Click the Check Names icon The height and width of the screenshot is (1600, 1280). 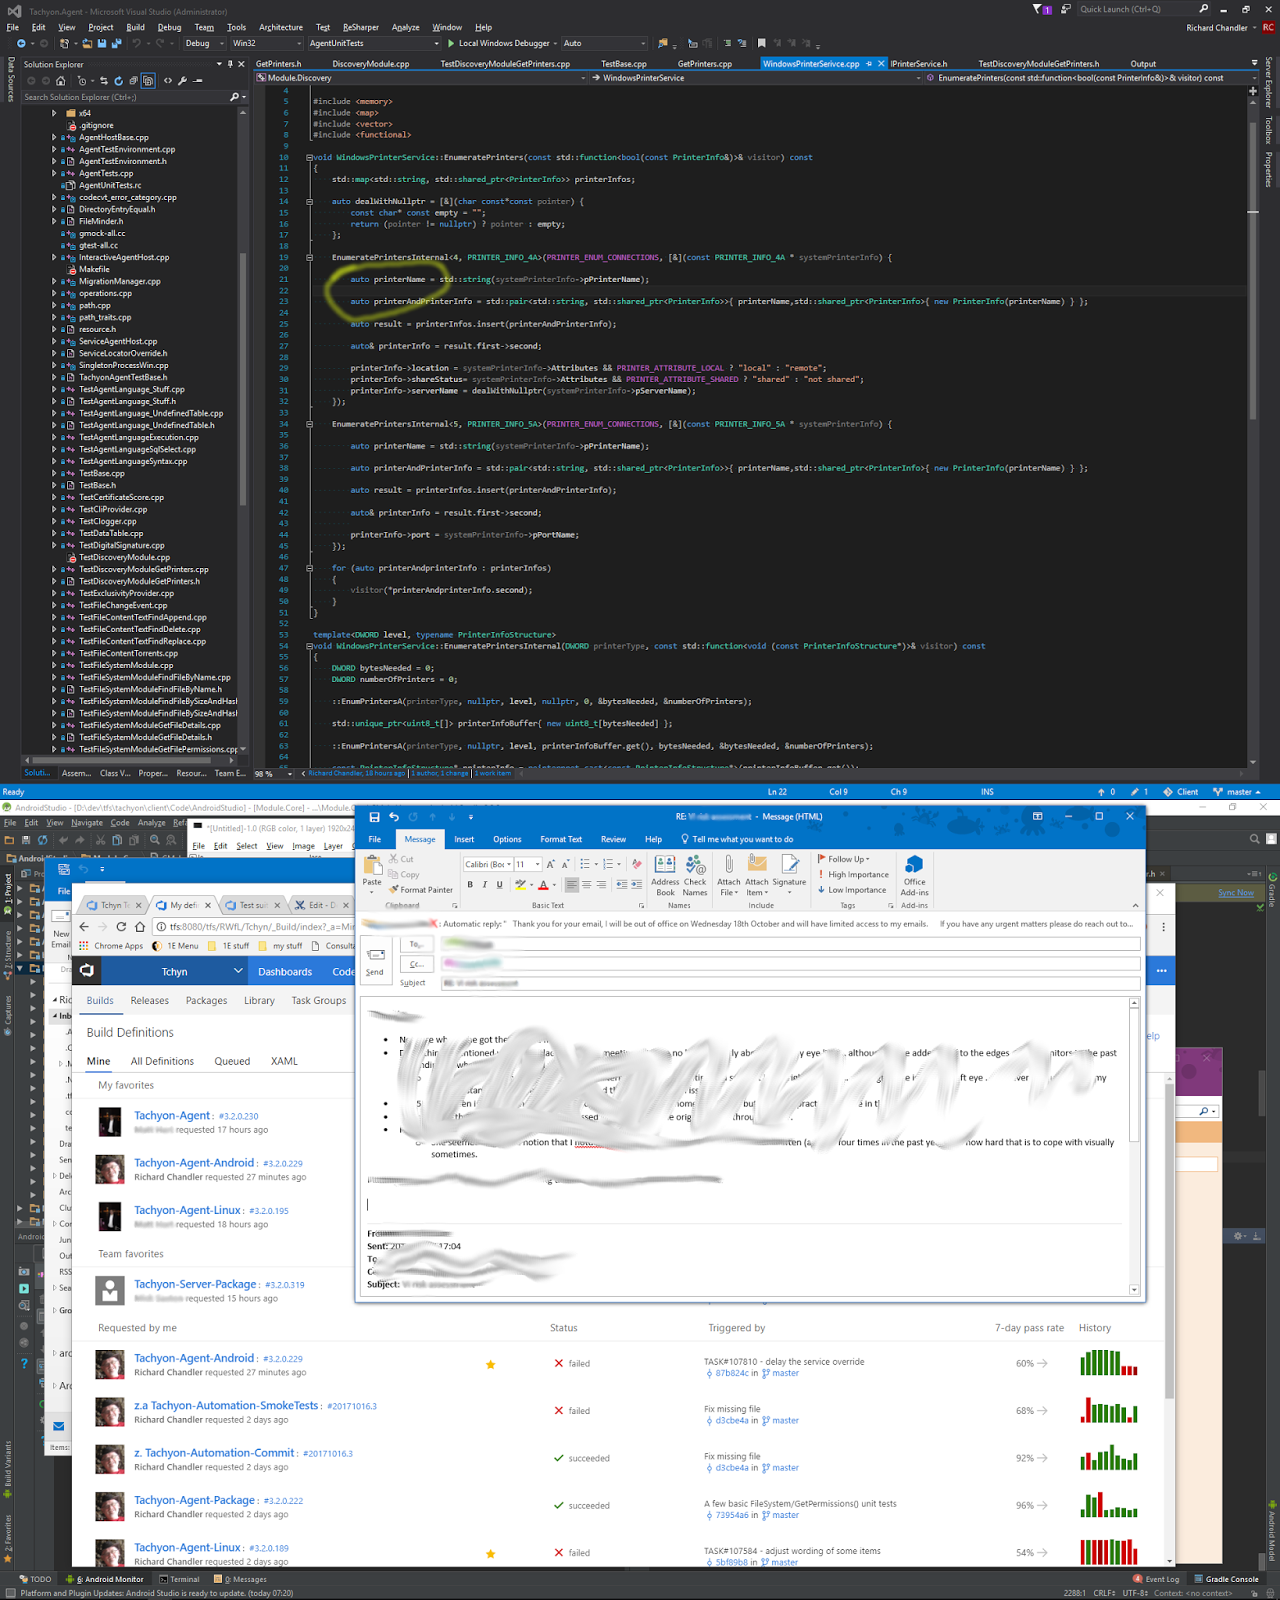point(695,866)
